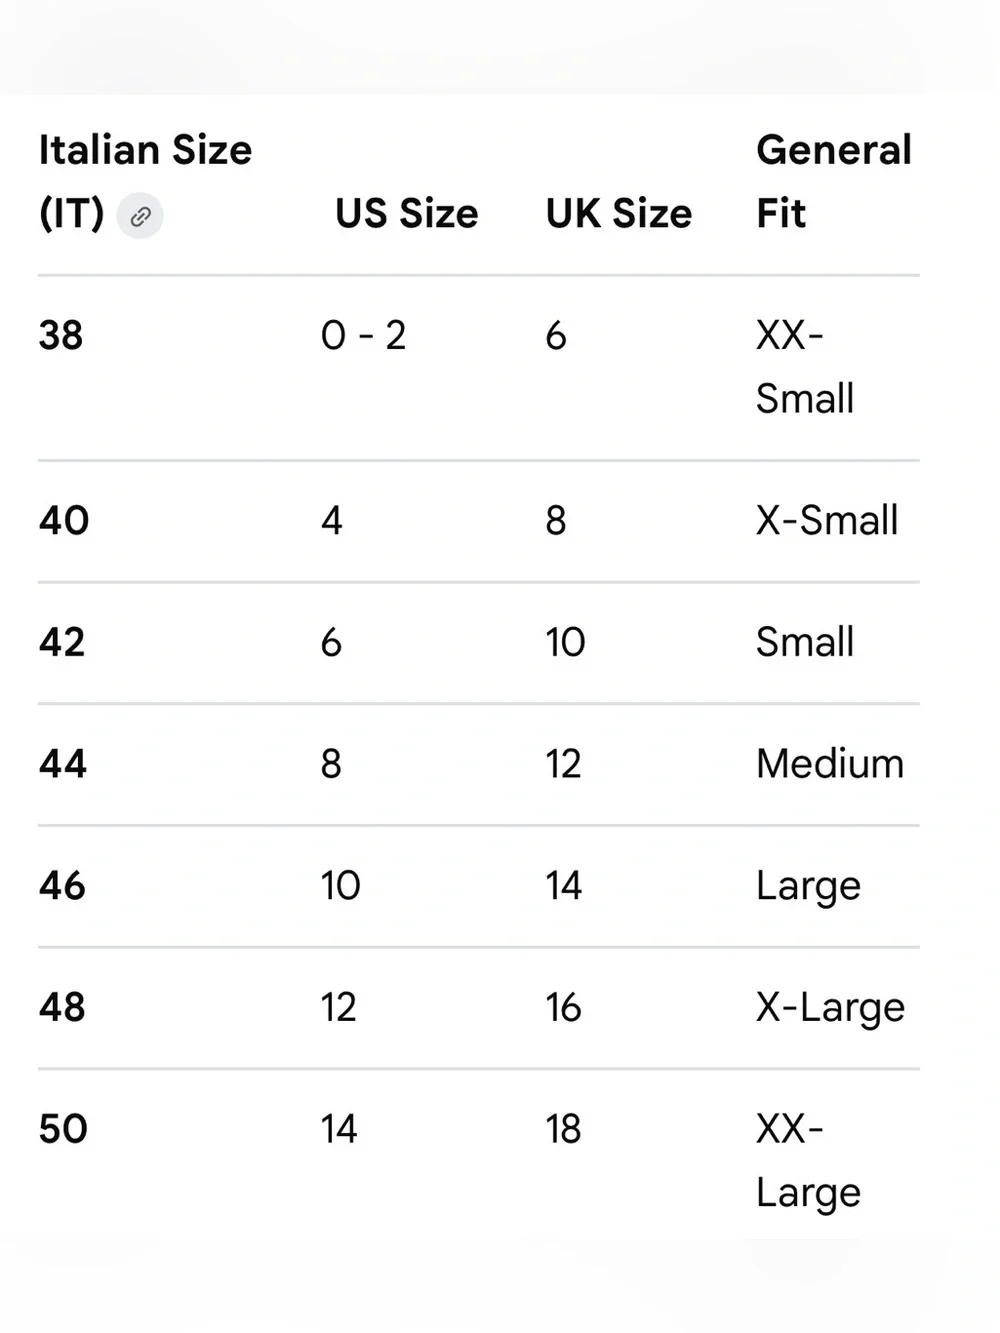
Task: Click the XX-Large fit cell
Action: pyautogui.click(x=808, y=1162)
